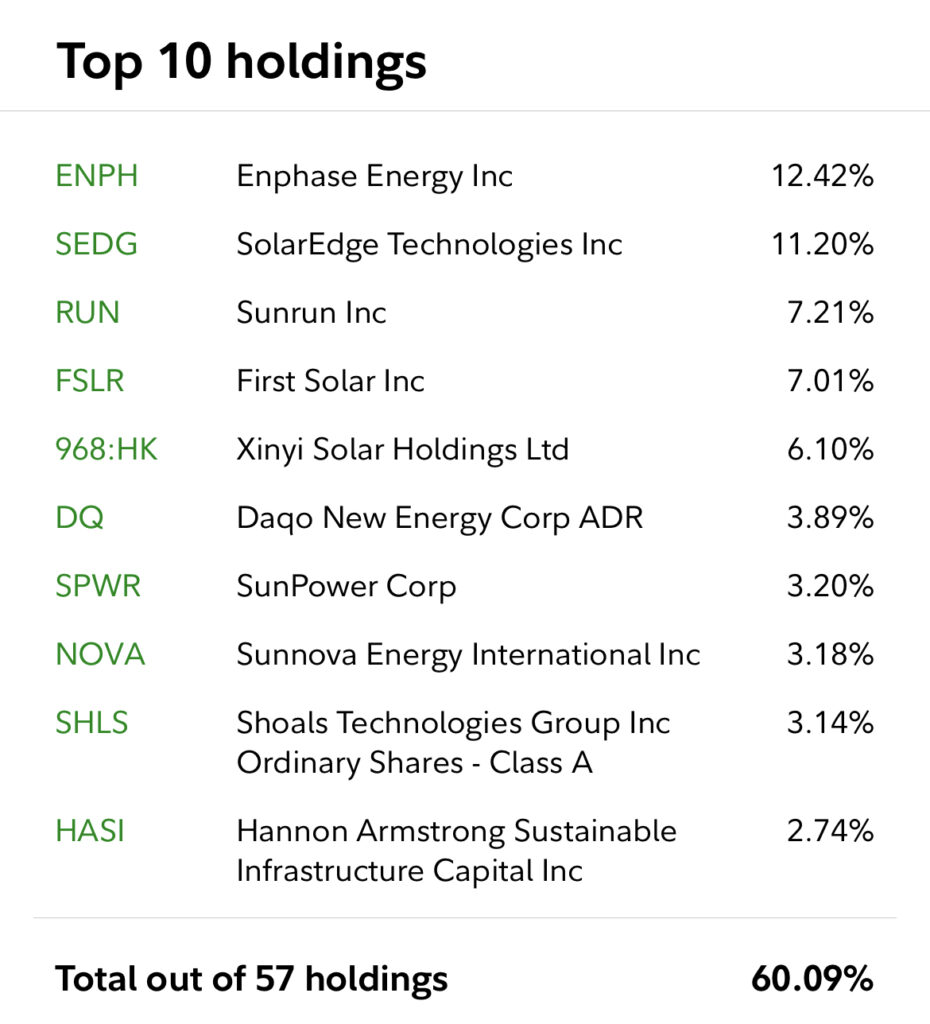This screenshot has height=1024, width=930.
Task: Select the Total out of 57 holdings label
Action: (x=251, y=980)
